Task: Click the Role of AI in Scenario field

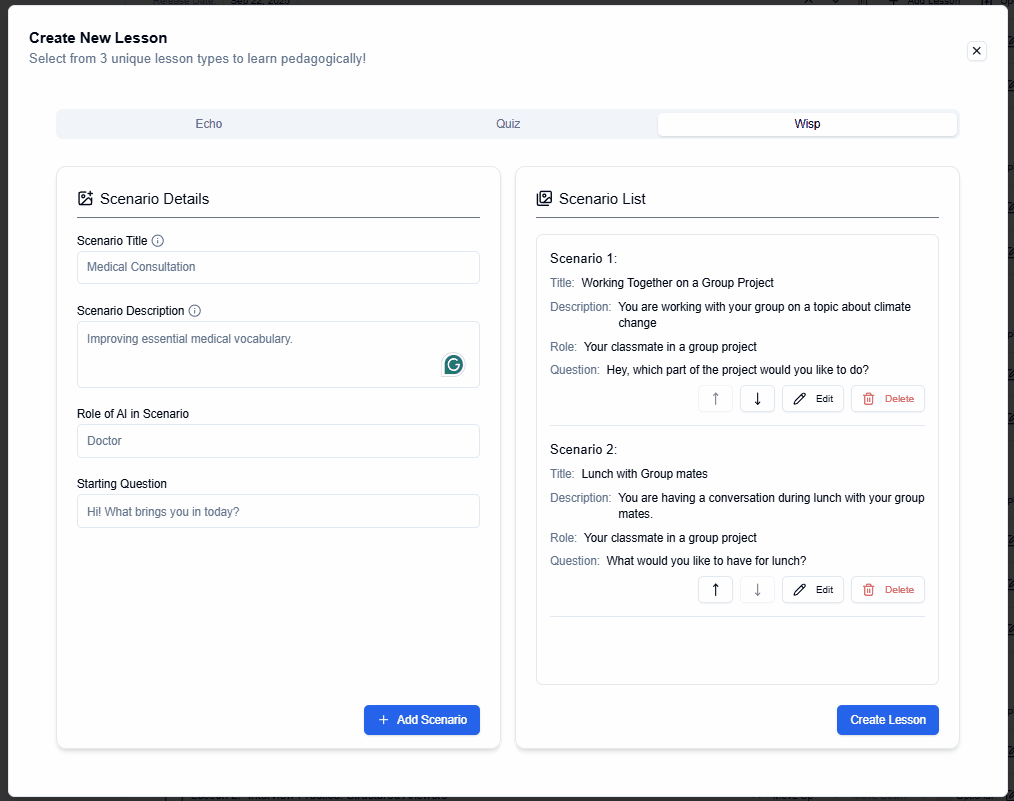Action: click(x=278, y=441)
